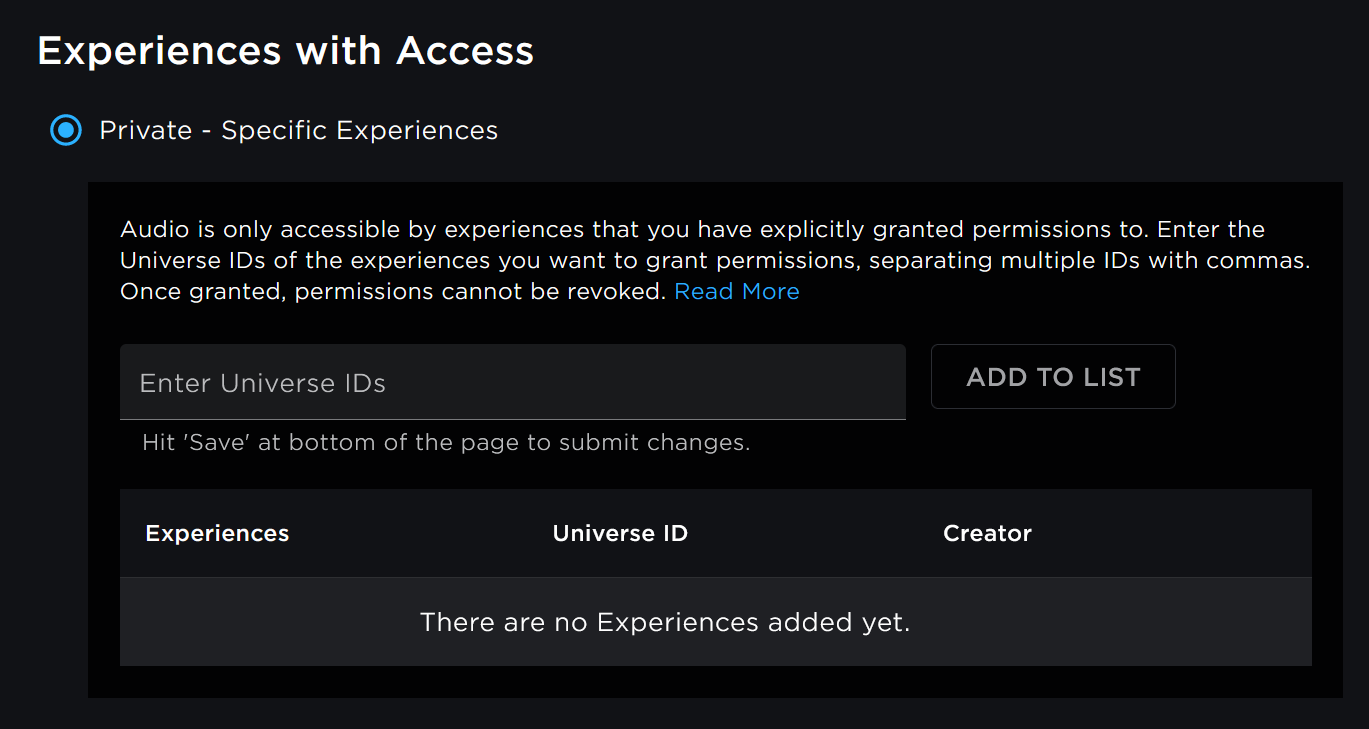Click the hint text about hitting 'Save'
1369x729 pixels.
(x=446, y=442)
